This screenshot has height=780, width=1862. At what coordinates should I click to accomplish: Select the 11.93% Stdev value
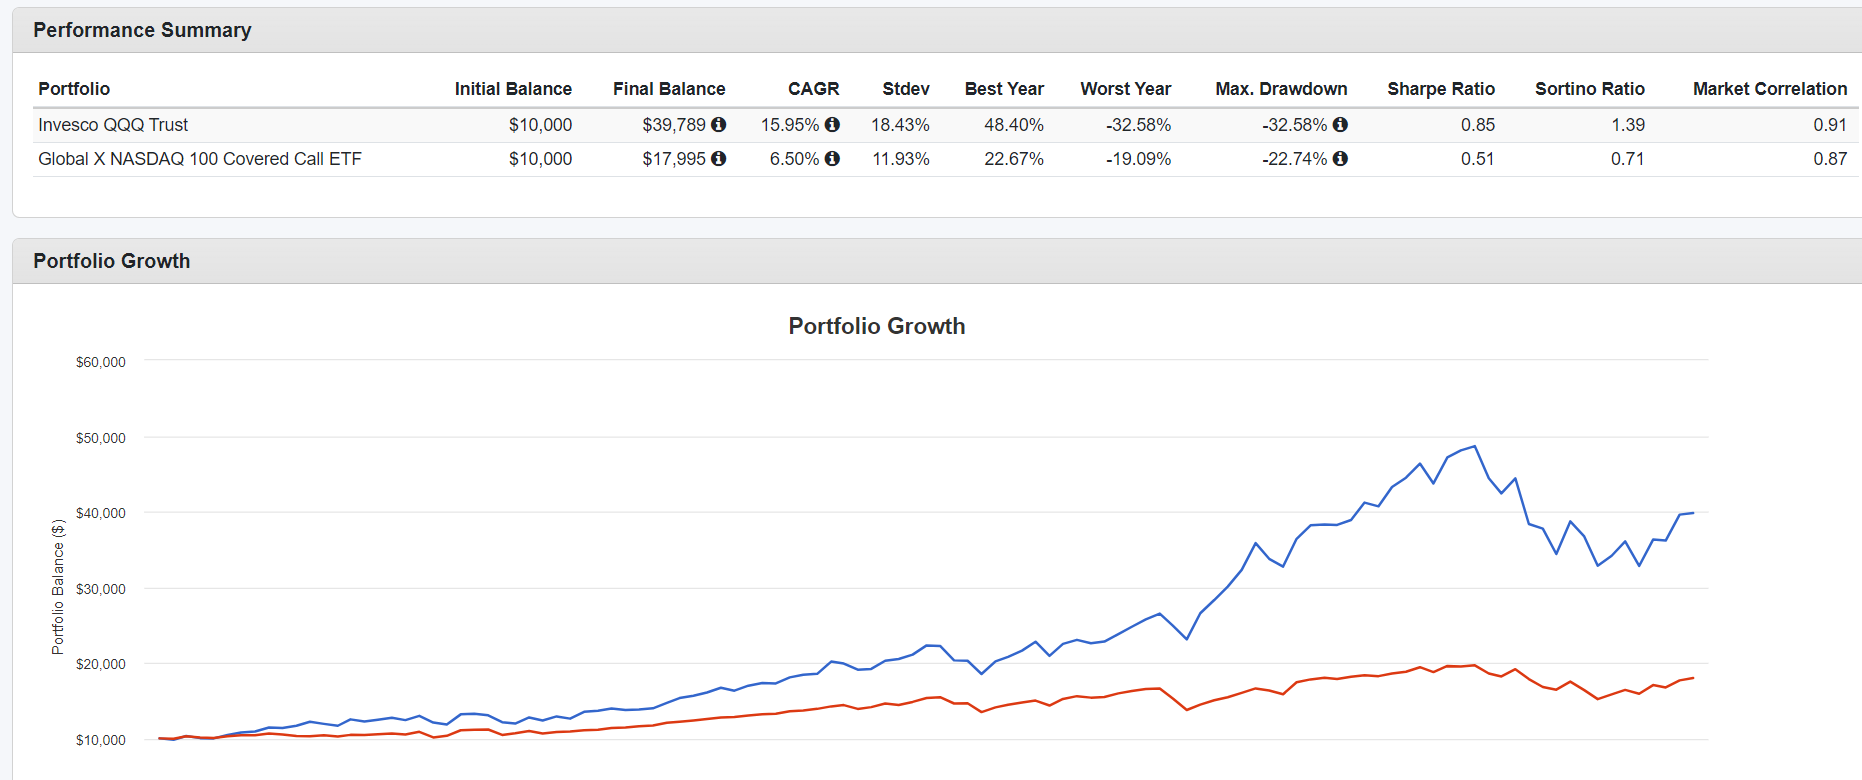(901, 159)
